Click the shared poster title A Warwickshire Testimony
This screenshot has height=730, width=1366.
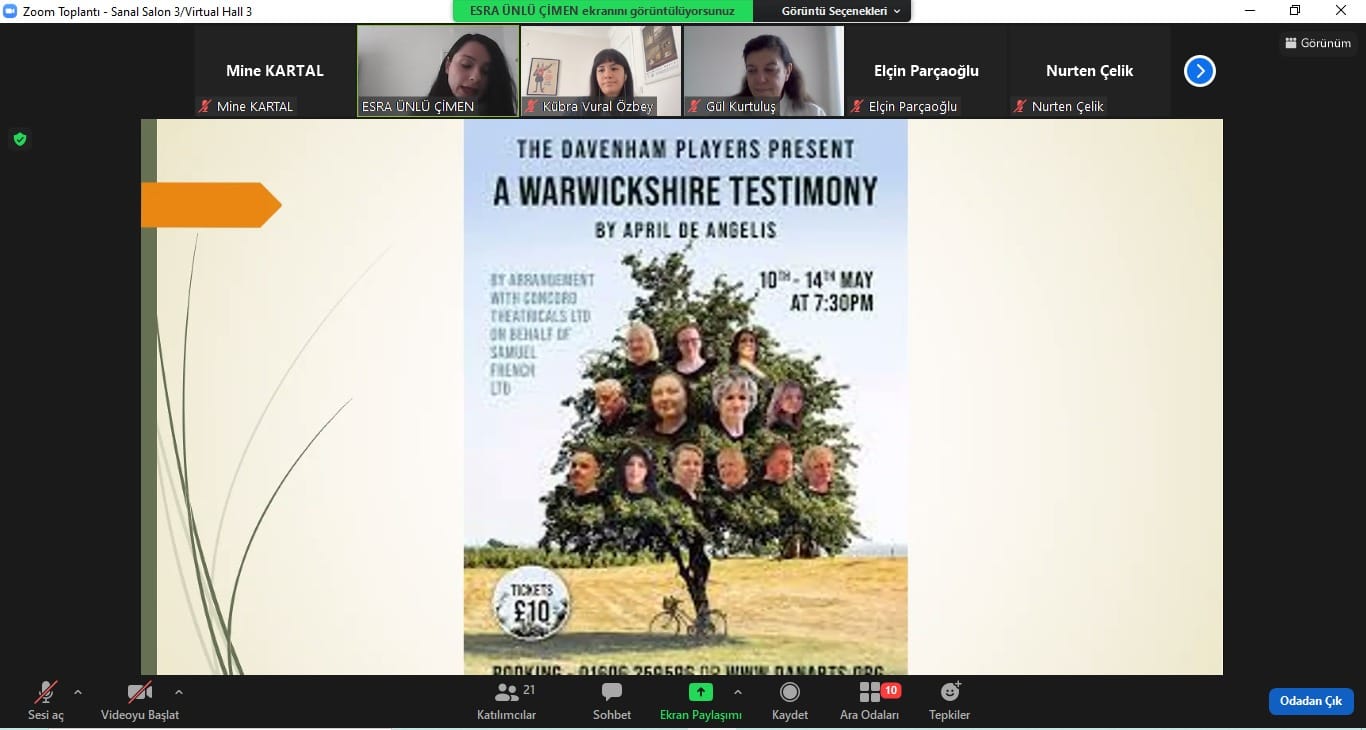point(685,190)
